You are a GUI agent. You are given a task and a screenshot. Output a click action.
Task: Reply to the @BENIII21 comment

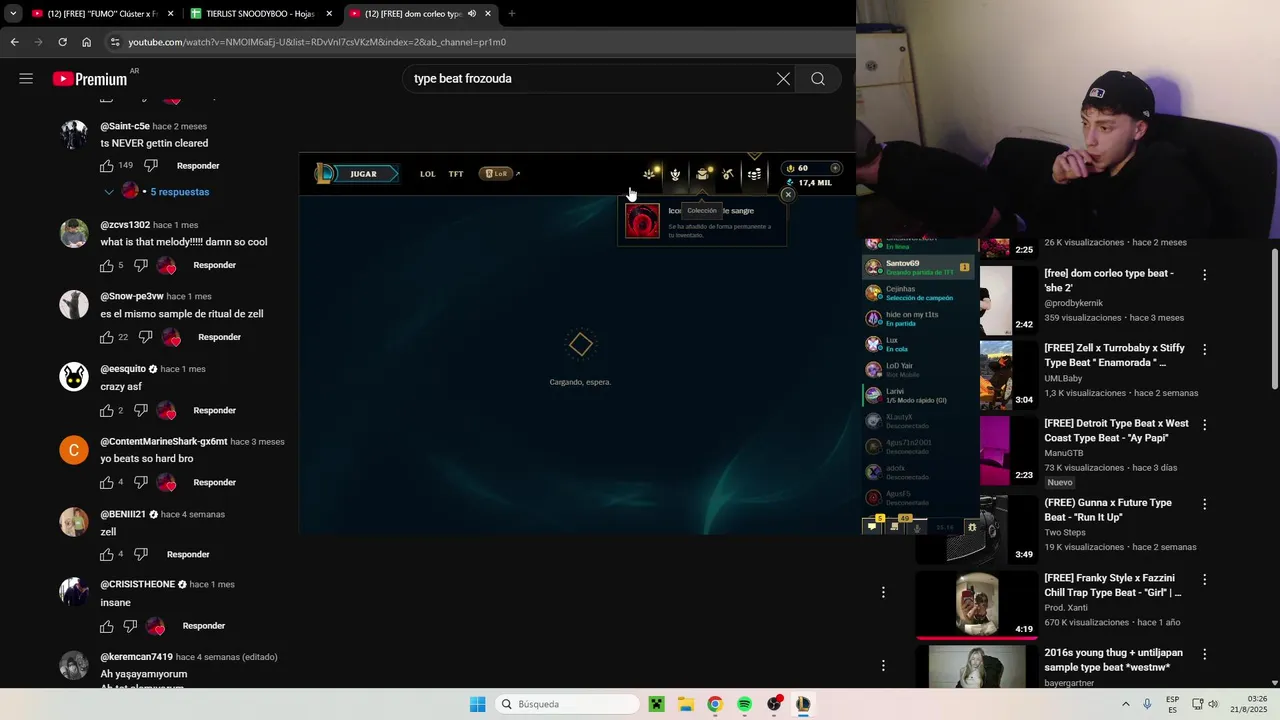point(188,554)
